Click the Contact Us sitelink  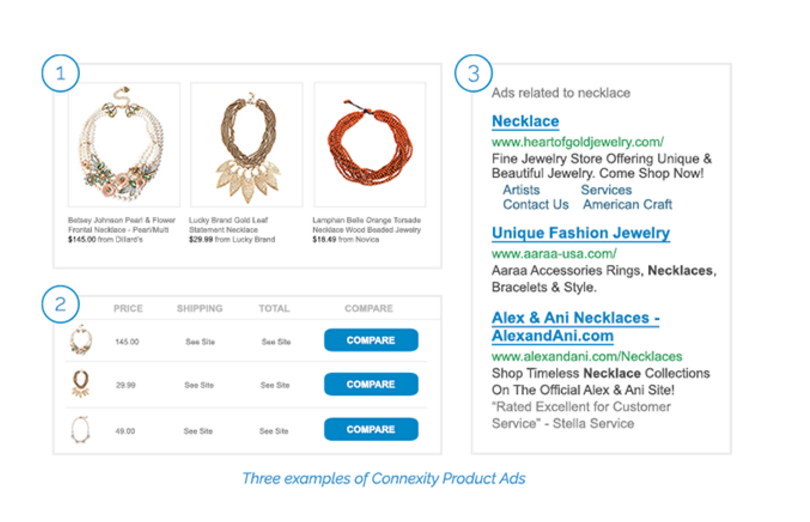pos(535,205)
